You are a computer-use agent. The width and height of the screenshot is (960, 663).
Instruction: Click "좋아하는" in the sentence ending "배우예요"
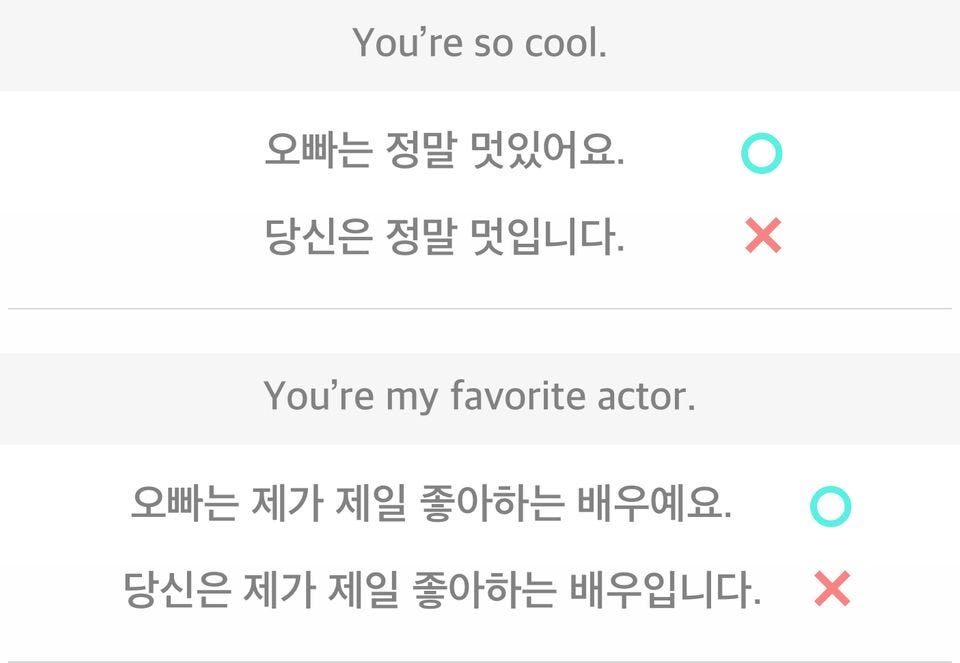[x=485, y=504]
